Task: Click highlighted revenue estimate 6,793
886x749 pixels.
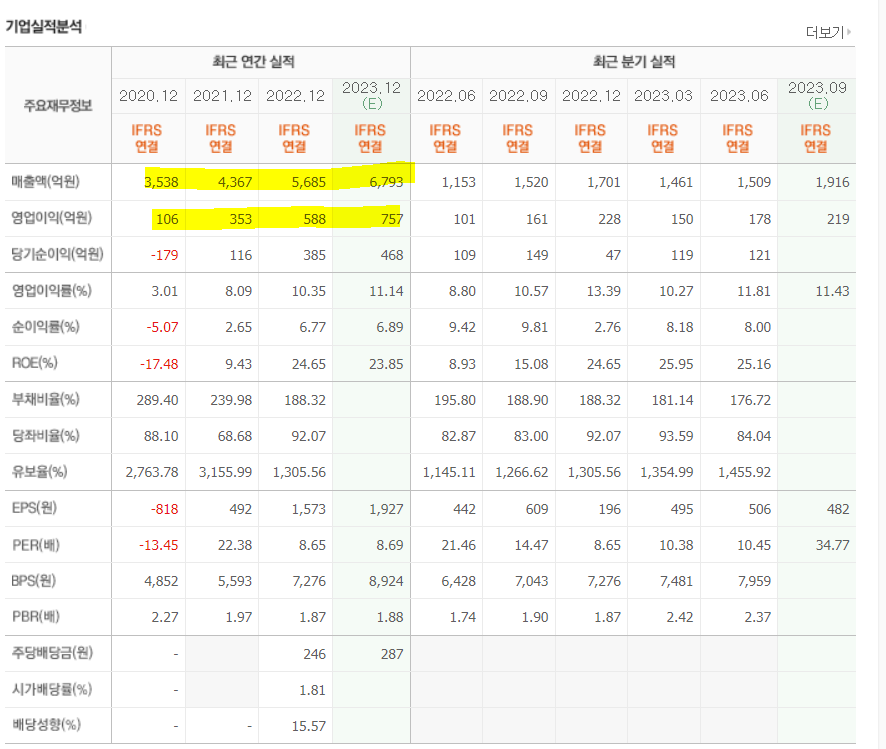Action: tap(386, 182)
